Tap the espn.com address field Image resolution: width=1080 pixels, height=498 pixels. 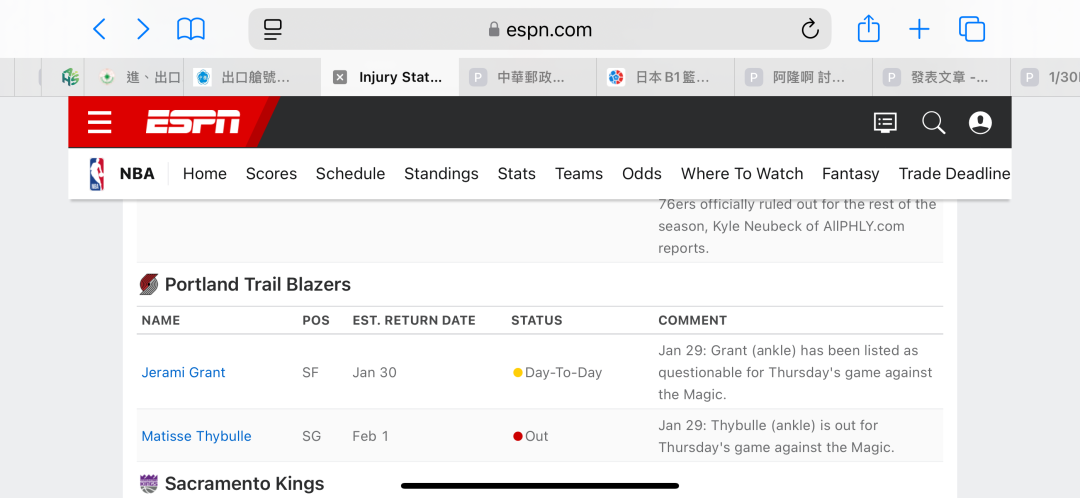point(540,29)
